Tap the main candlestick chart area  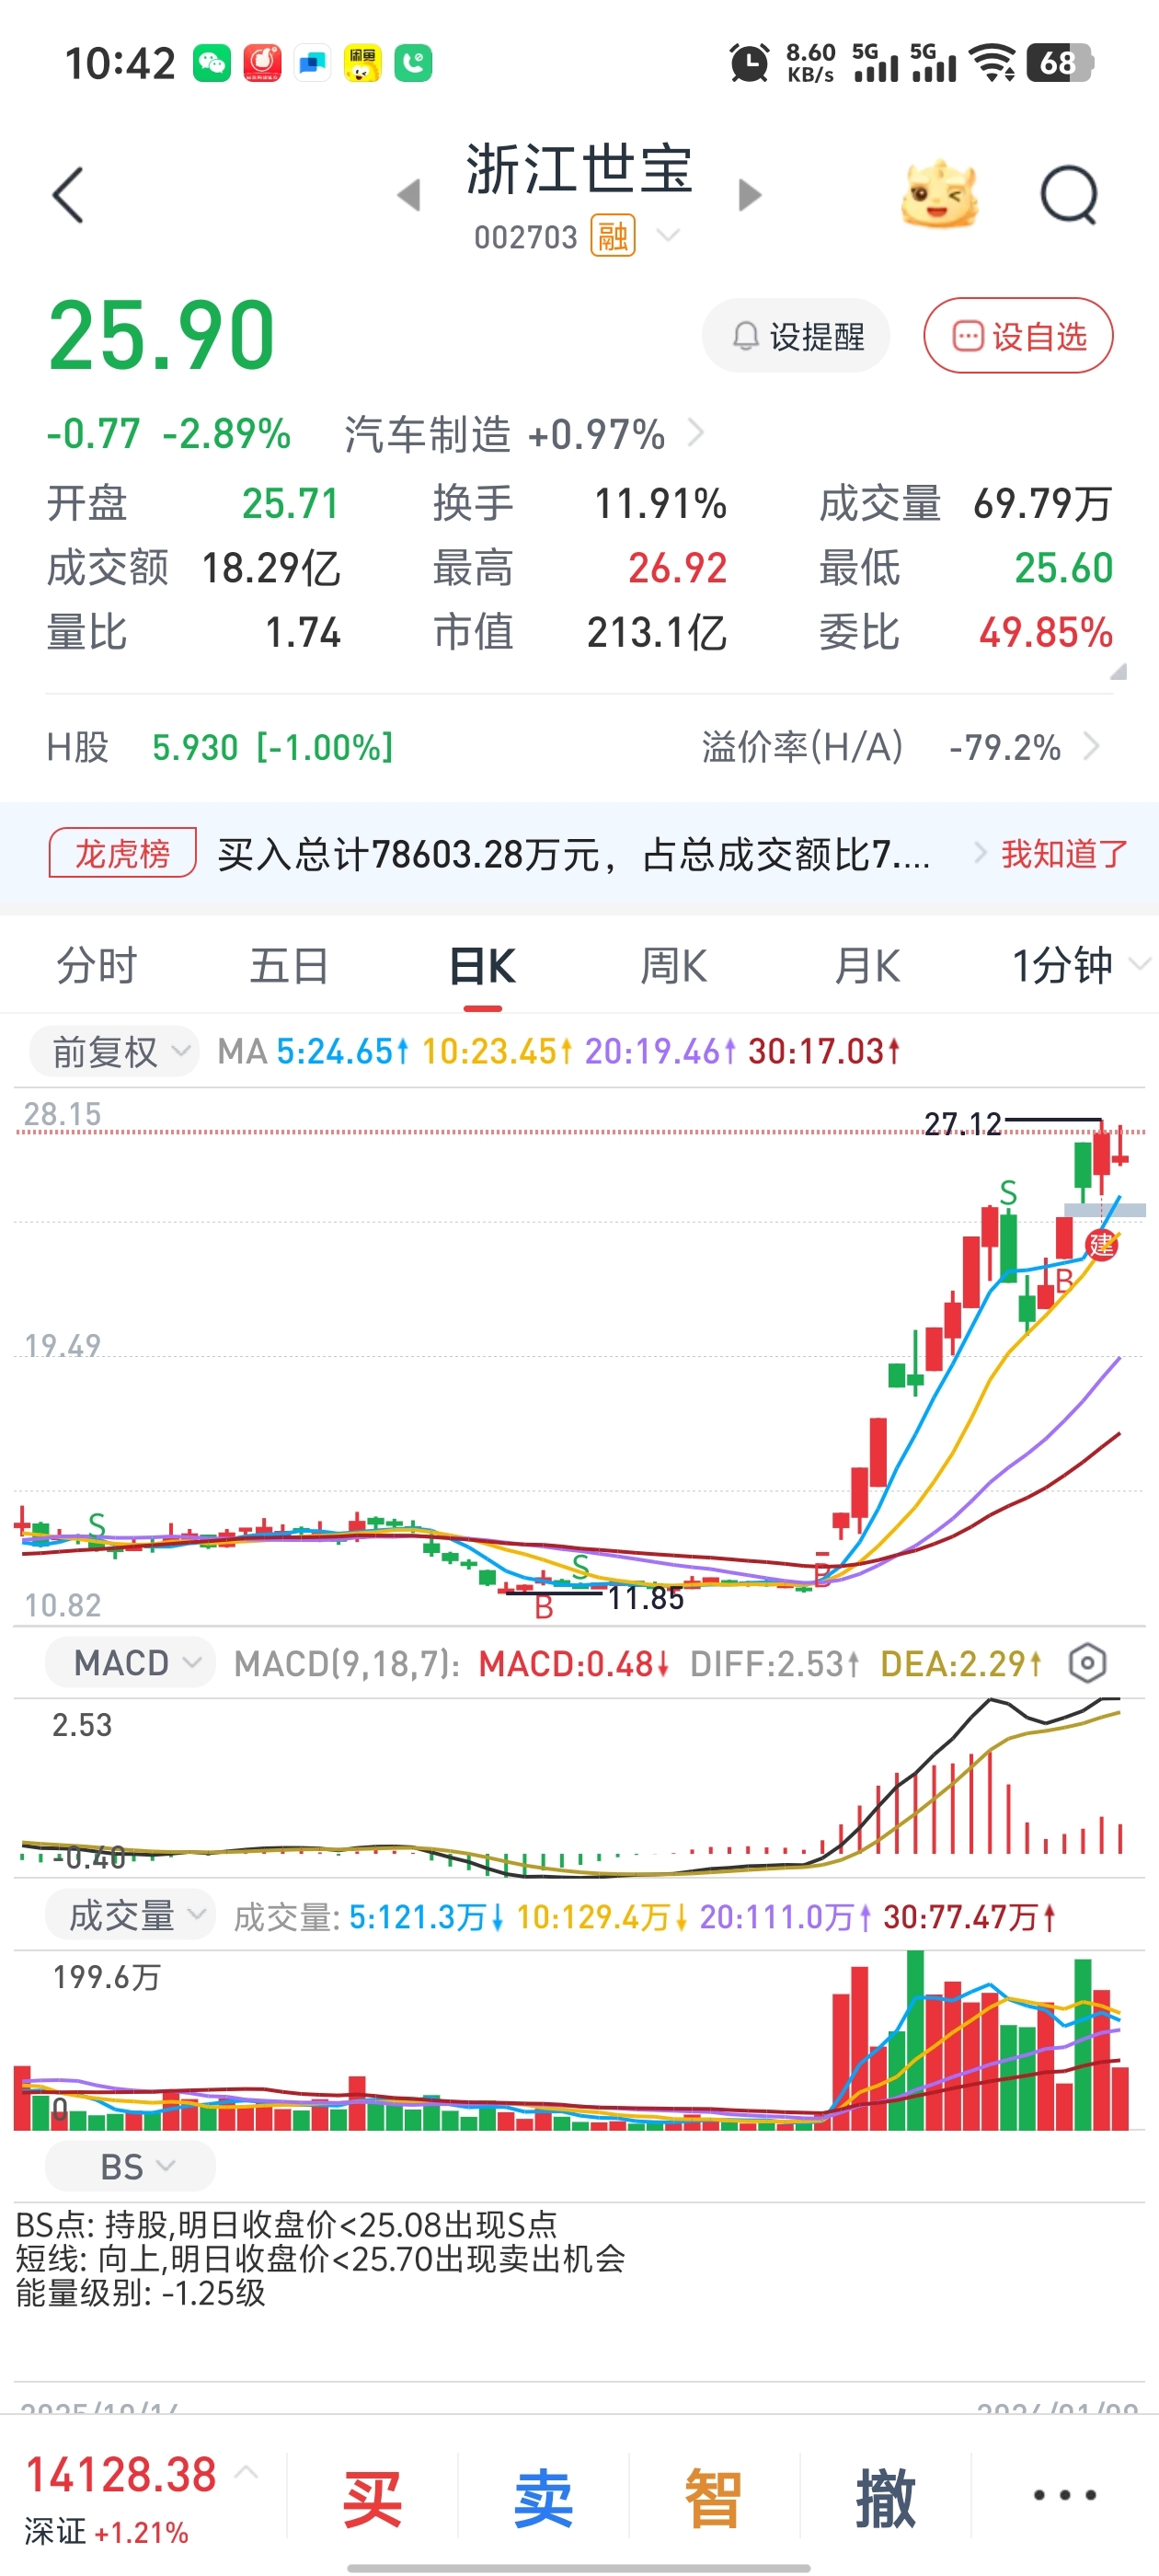coord(579,1355)
